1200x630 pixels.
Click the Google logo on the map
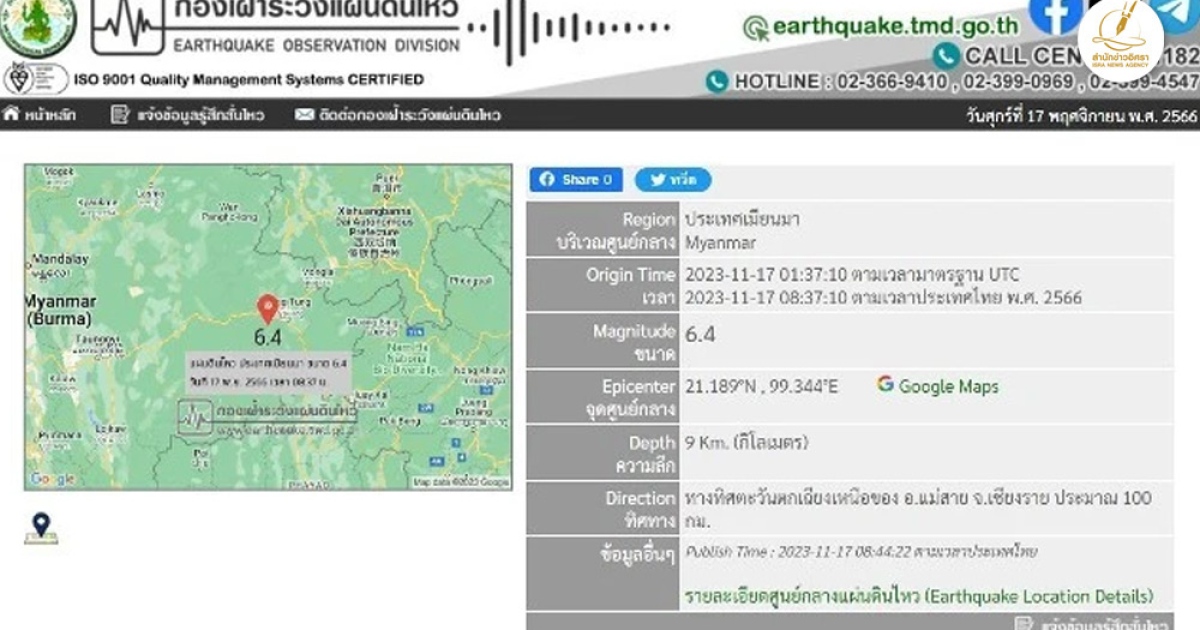coord(52,479)
